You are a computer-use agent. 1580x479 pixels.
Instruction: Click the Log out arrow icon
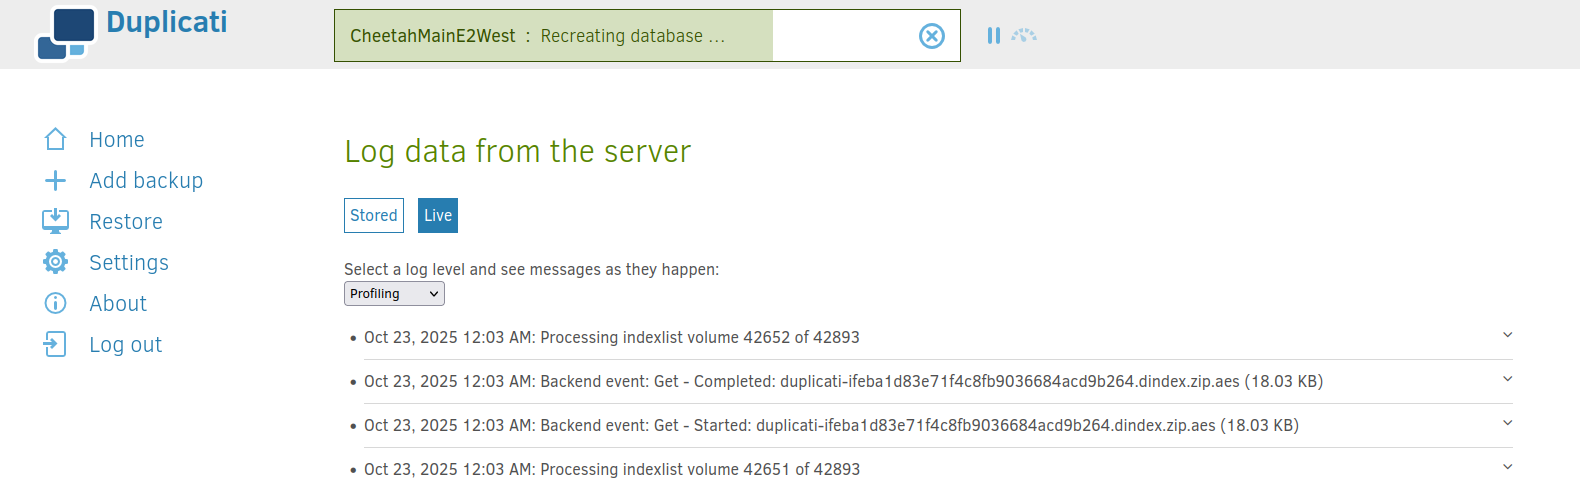click(x=56, y=344)
